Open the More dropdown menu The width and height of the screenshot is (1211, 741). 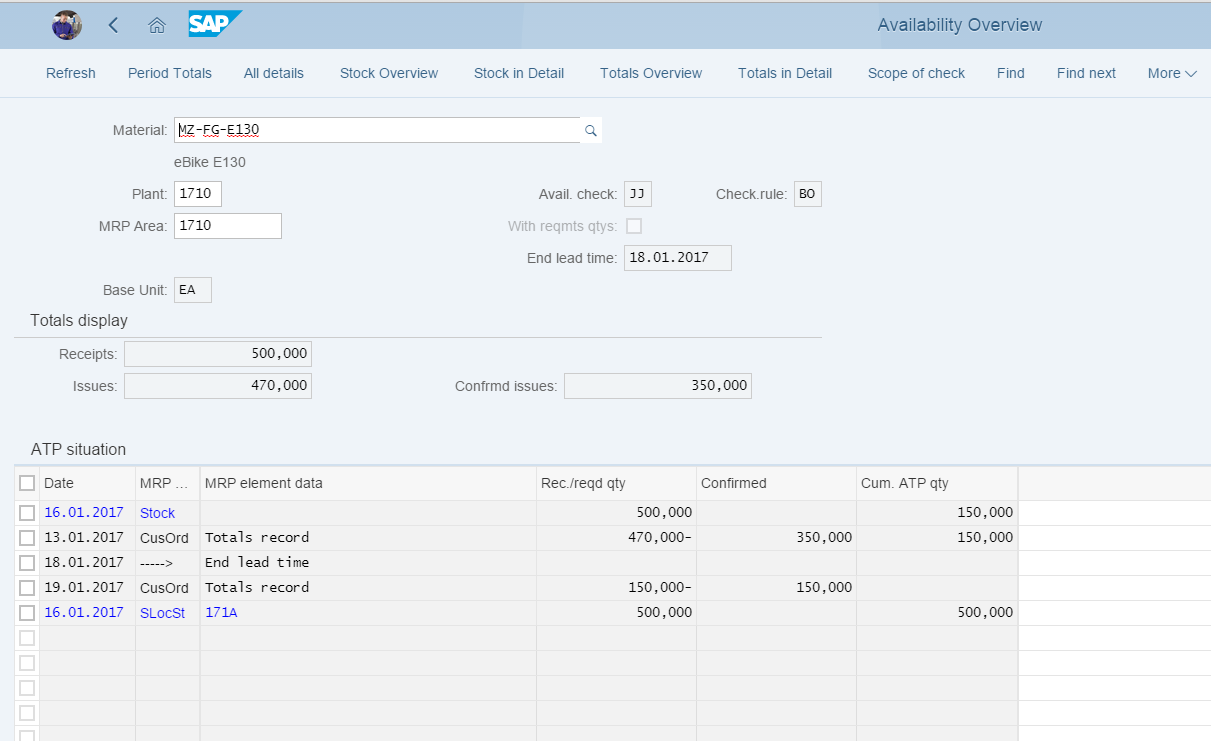pos(1171,72)
